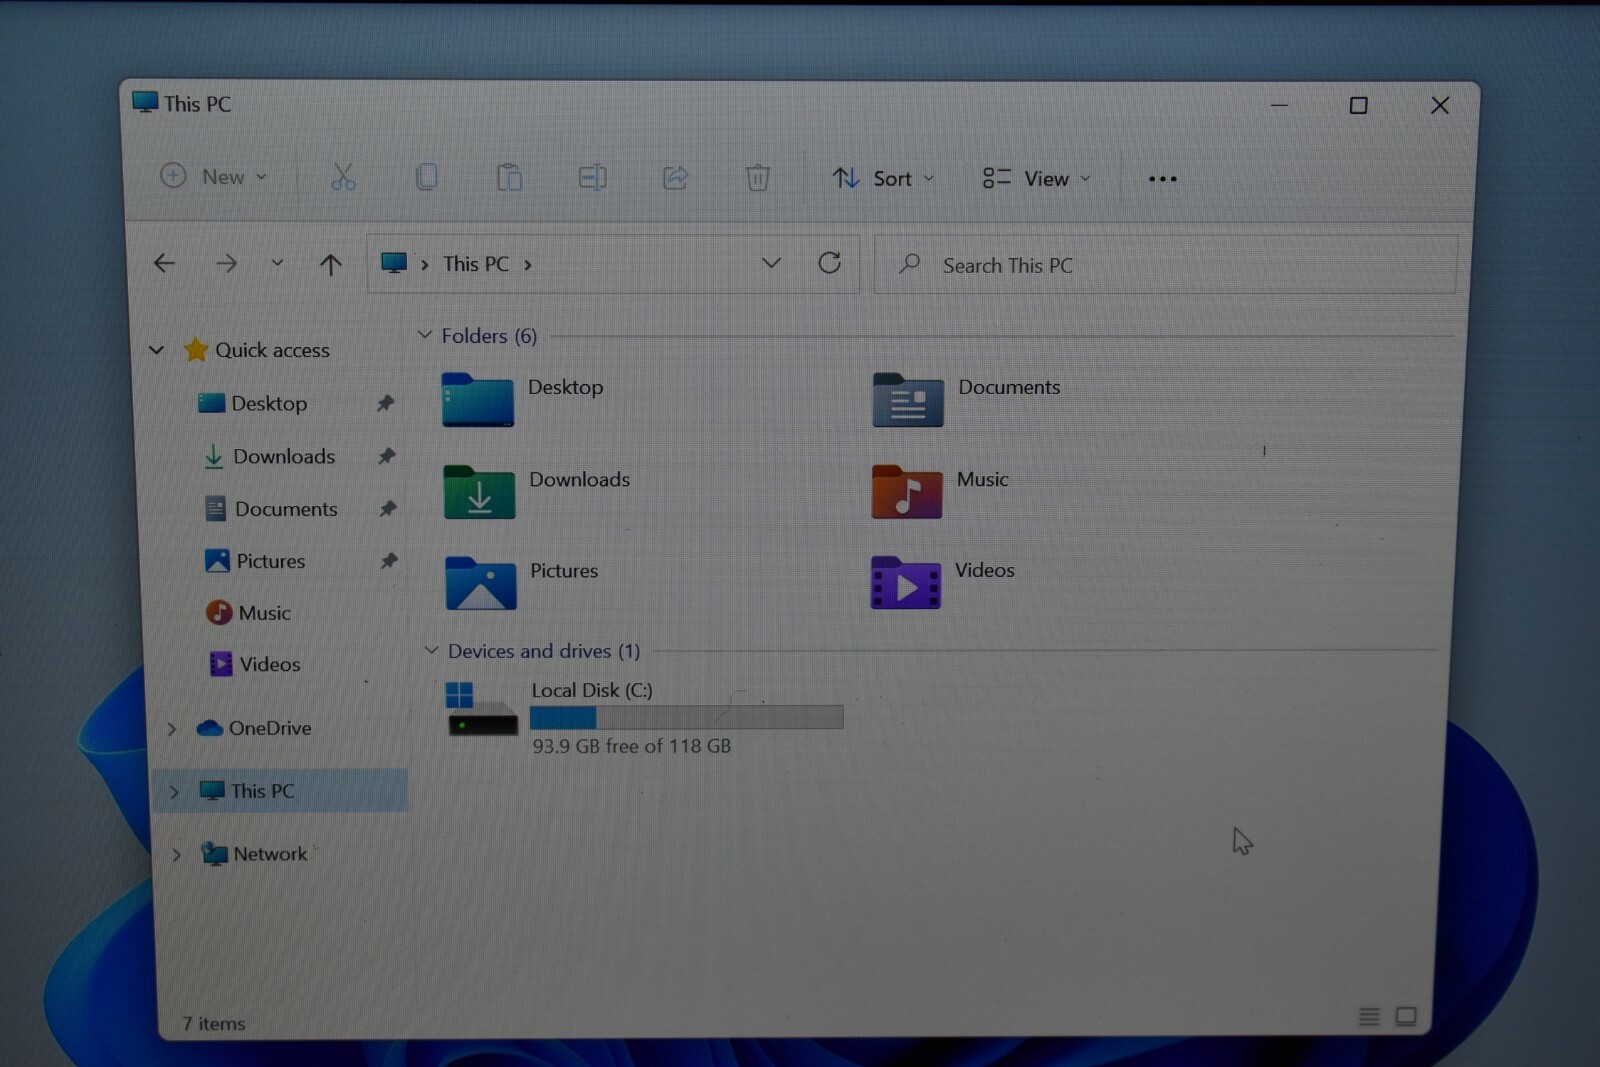
Task: Click '93.9 GB free of 118 GB' text
Action: point(631,746)
